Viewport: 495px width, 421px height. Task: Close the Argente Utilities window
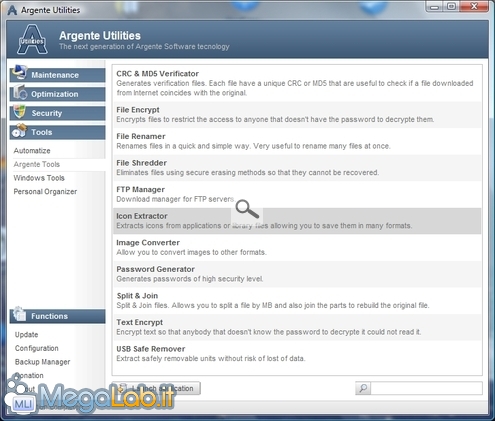click(474, 7)
